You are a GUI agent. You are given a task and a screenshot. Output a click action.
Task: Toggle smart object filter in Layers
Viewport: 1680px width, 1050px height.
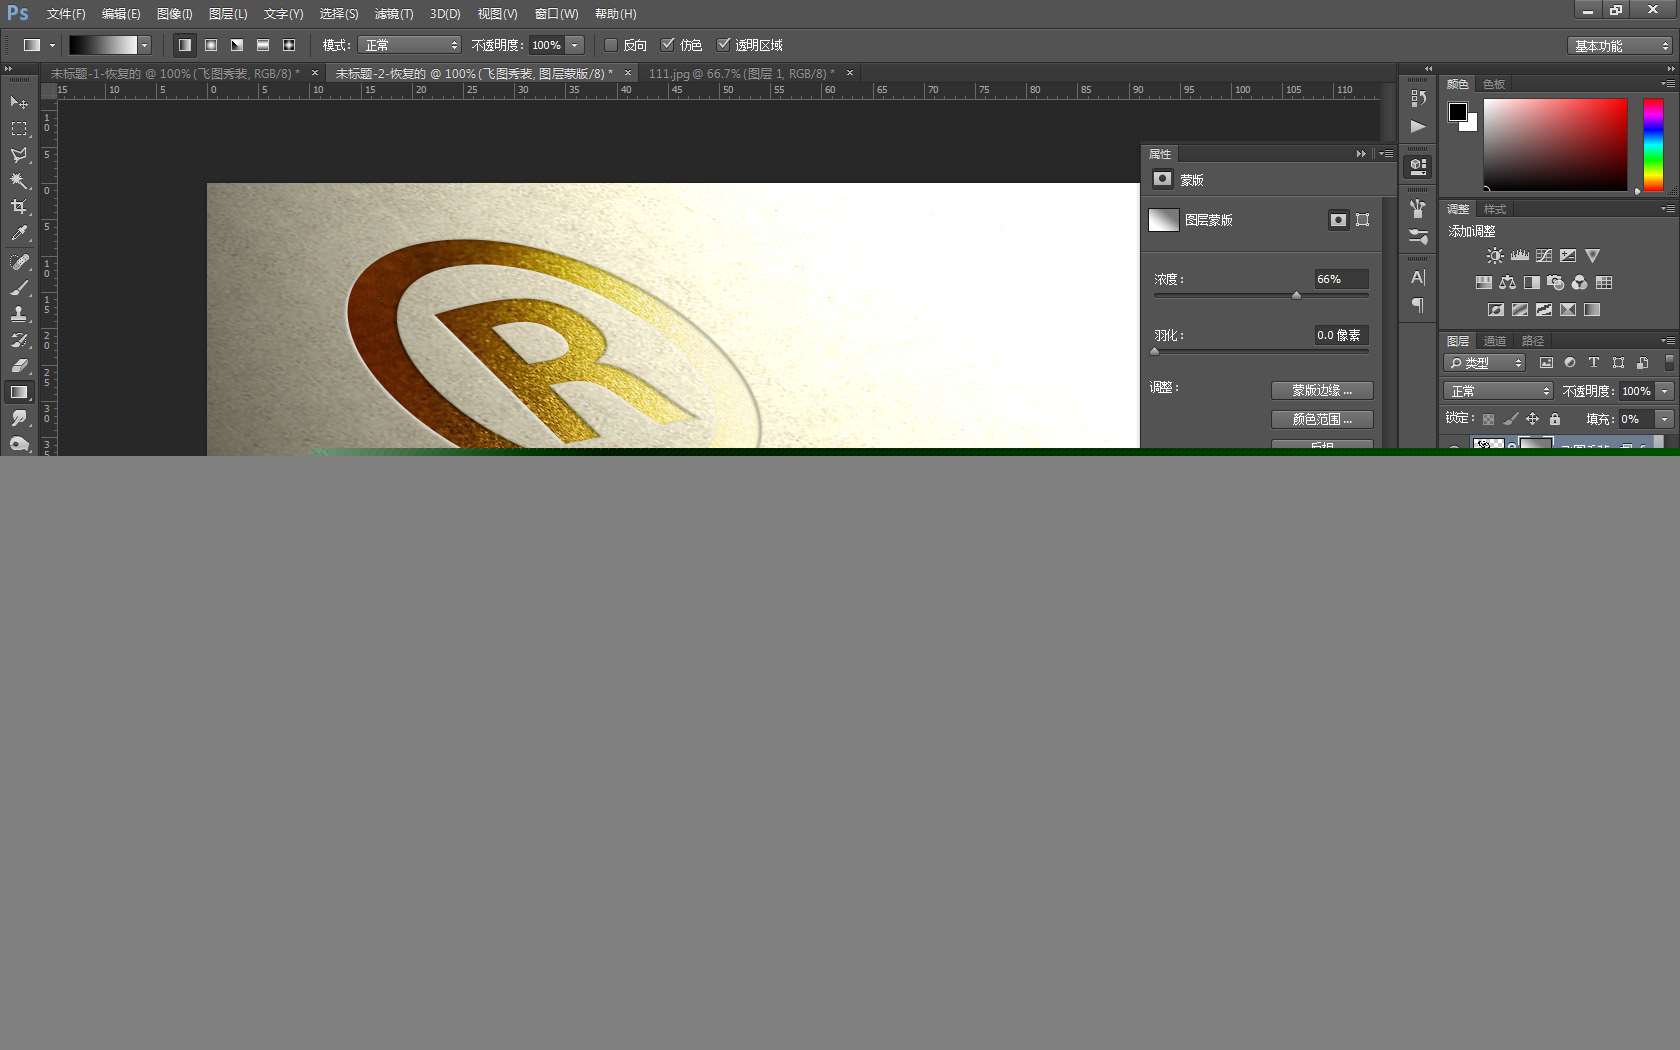pyautogui.click(x=1642, y=363)
